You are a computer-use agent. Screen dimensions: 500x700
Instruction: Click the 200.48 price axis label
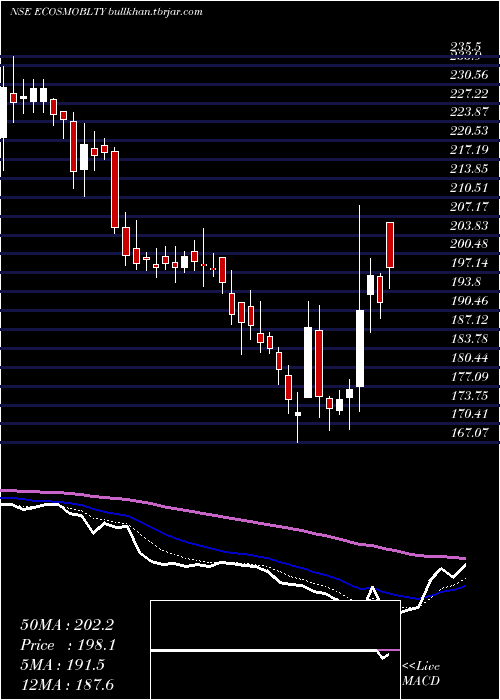468,245
